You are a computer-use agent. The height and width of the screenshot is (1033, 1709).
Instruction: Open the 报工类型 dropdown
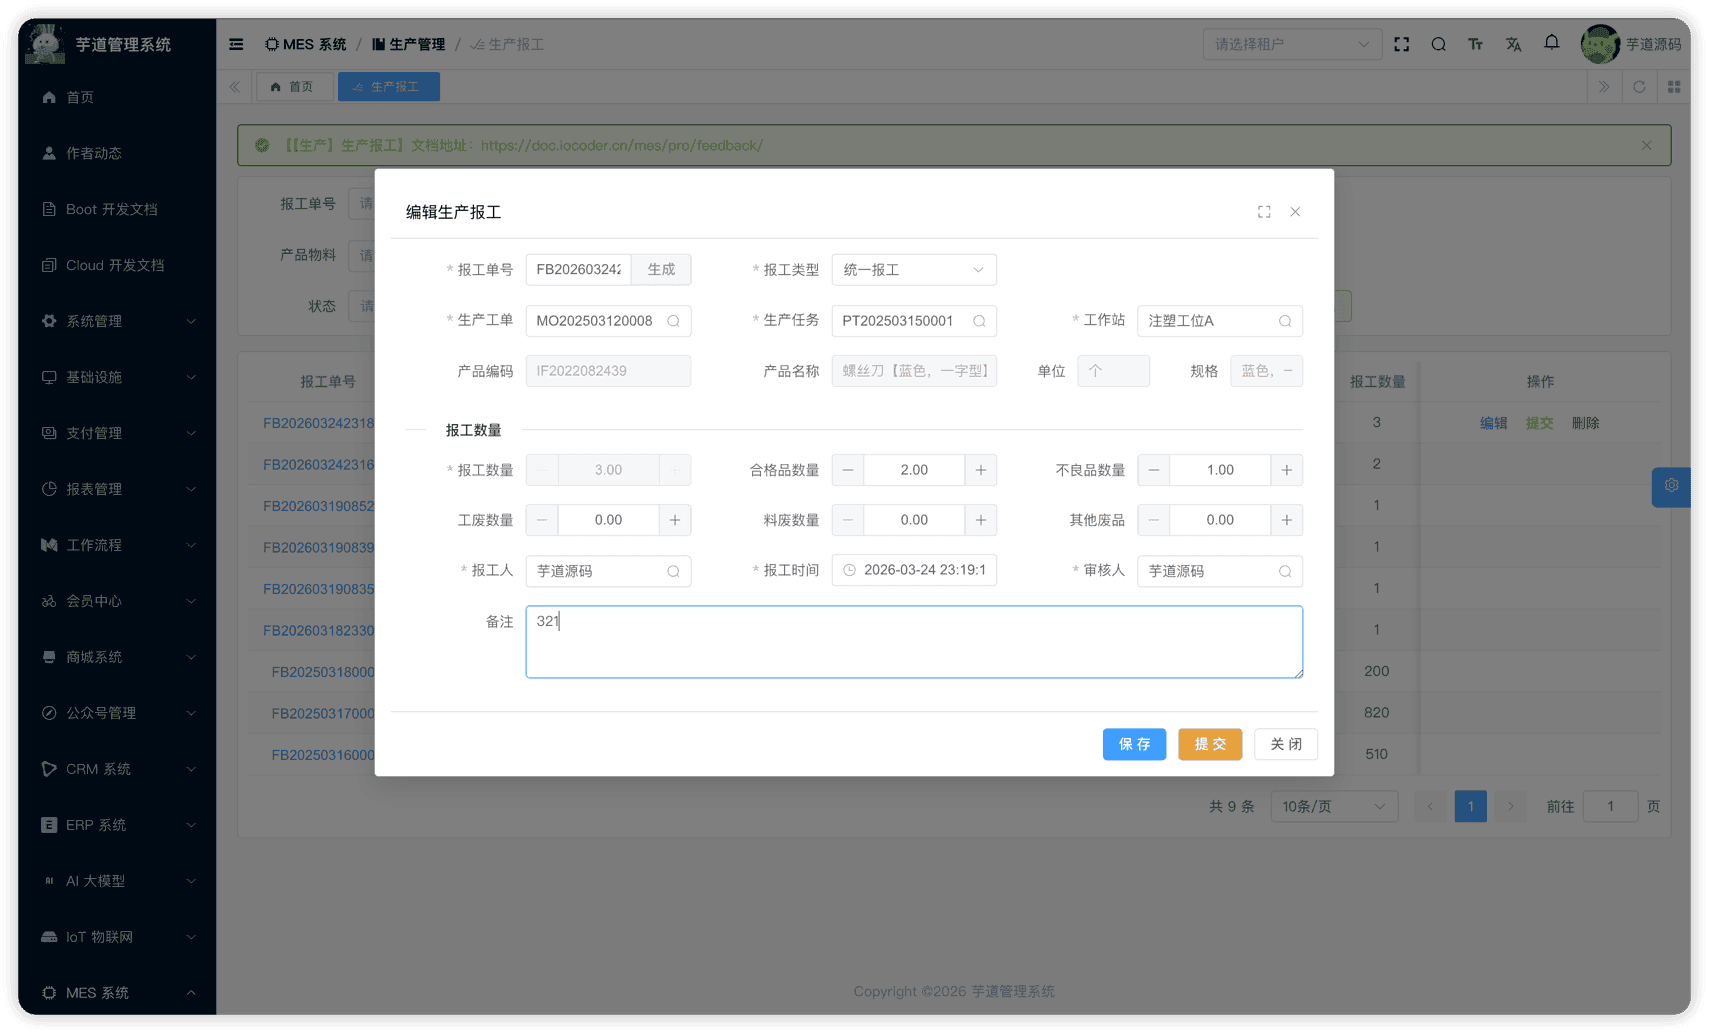(x=913, y=270)
